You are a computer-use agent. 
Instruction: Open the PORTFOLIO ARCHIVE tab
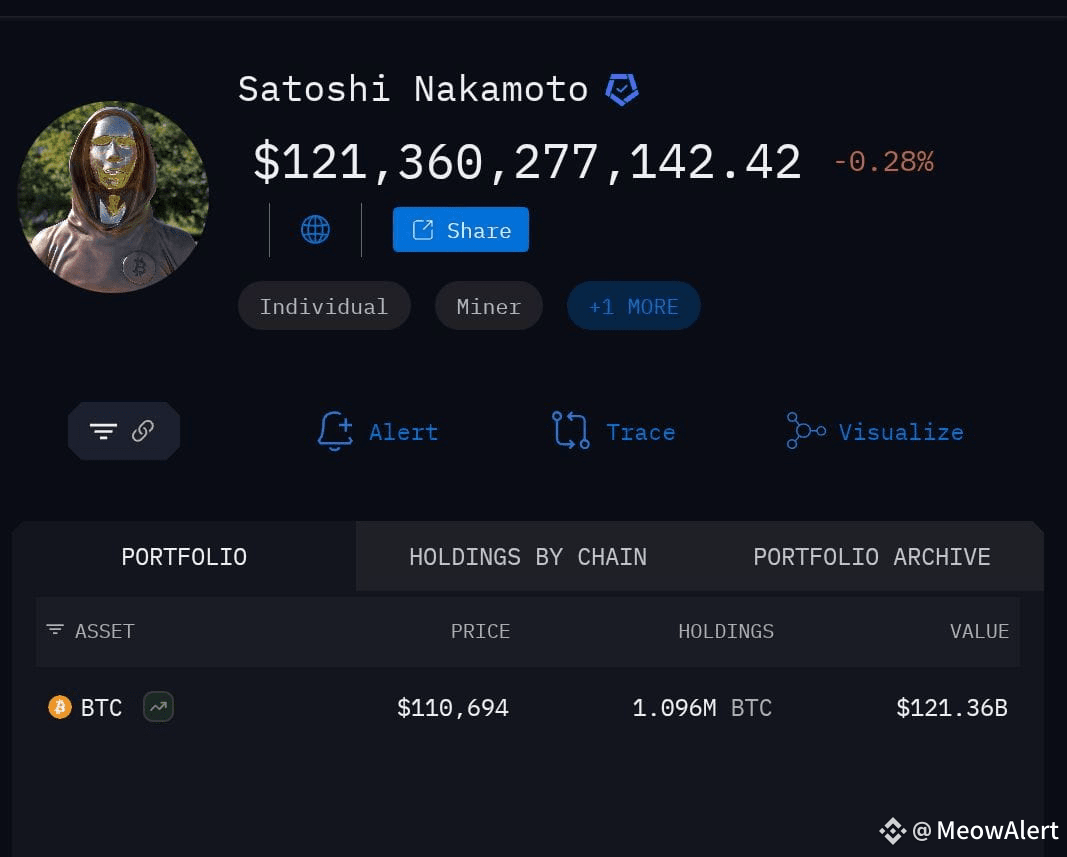tap(871, 556)
